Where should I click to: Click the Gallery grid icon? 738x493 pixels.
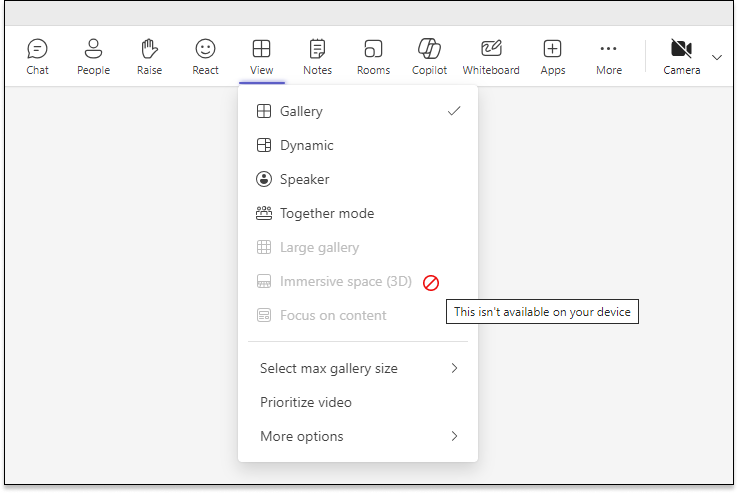click(x=264, y=111)
